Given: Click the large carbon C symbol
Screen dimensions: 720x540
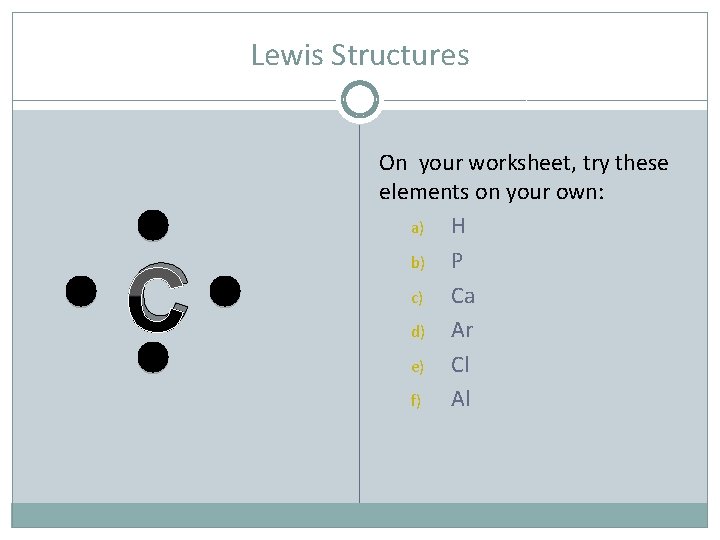Looking at the screenshot, I should pos(158,298).
